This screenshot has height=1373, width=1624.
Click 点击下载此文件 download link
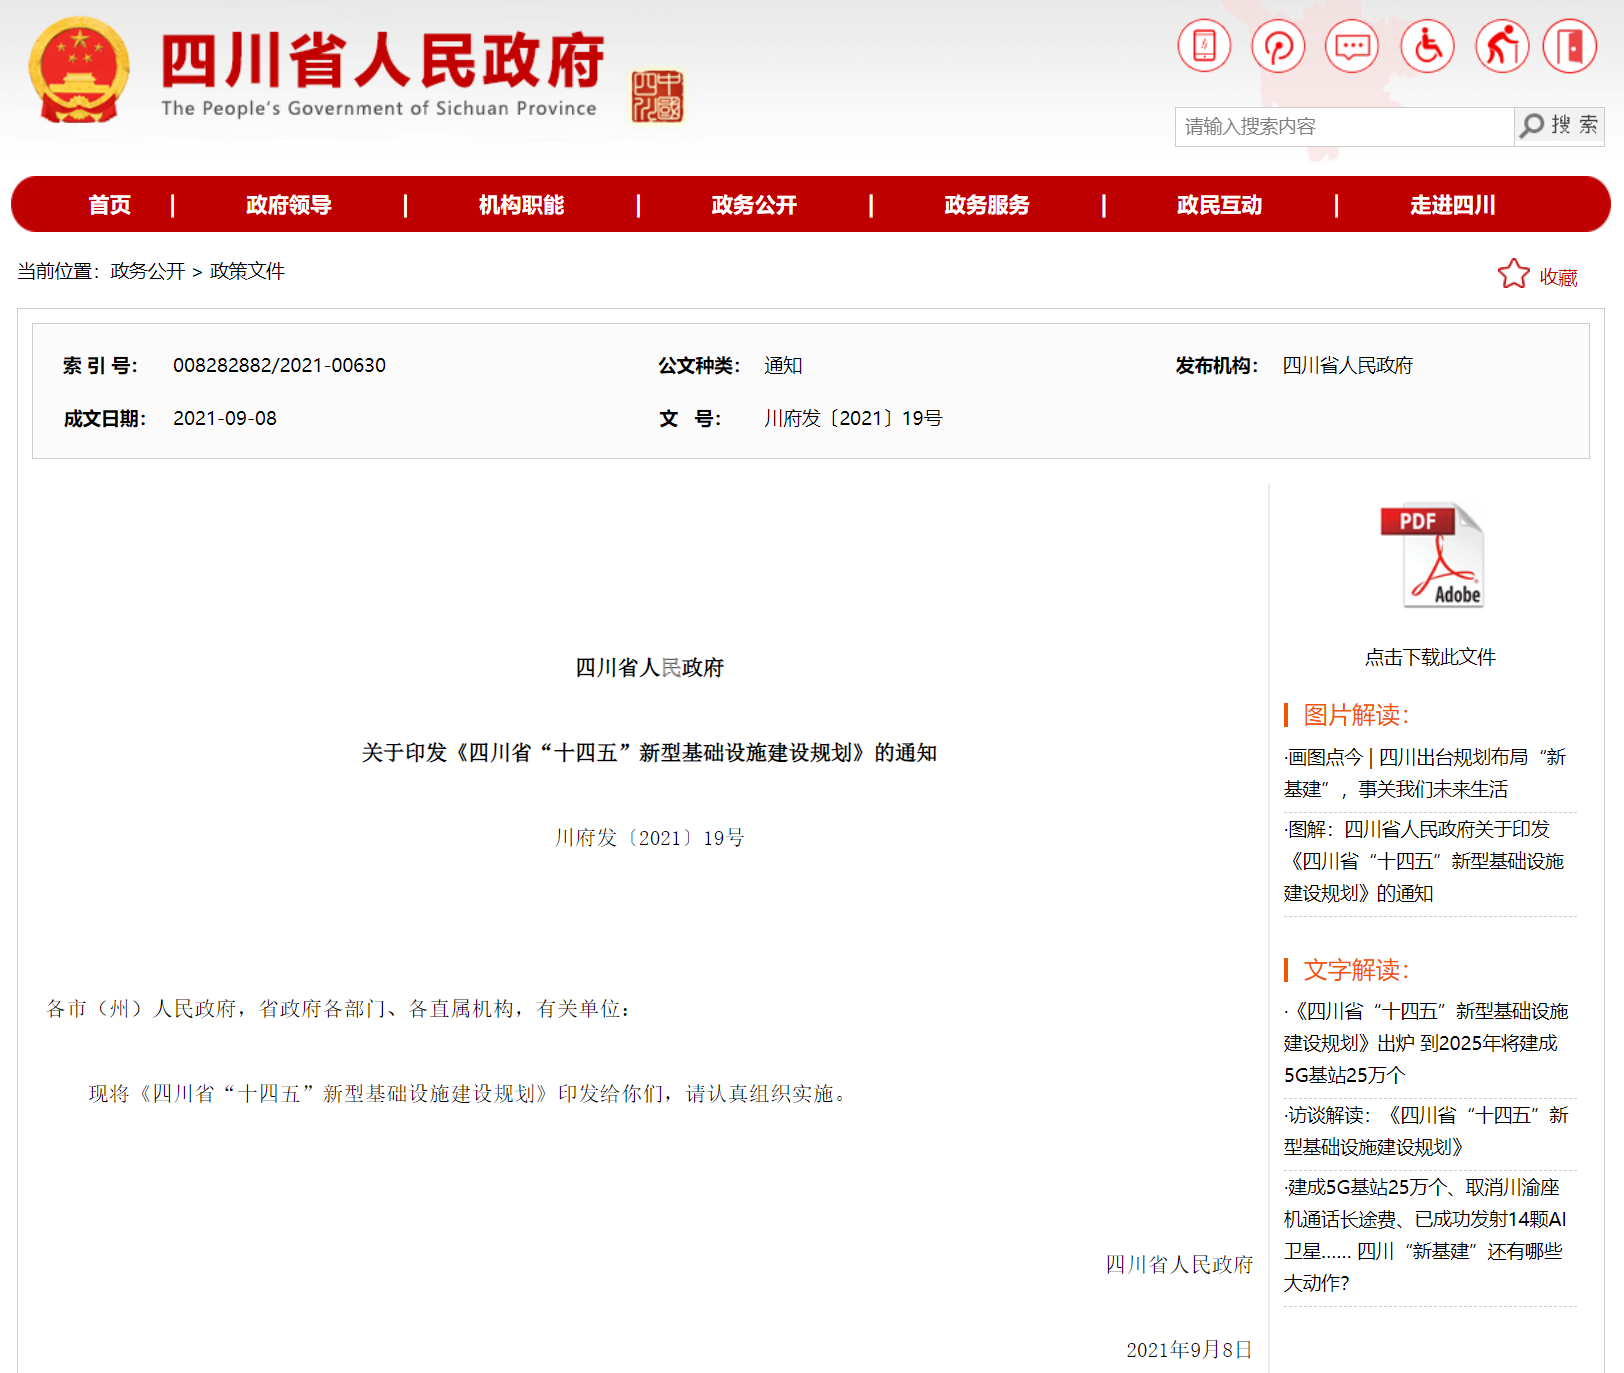pyautogui.click(x=1430, y=657)
